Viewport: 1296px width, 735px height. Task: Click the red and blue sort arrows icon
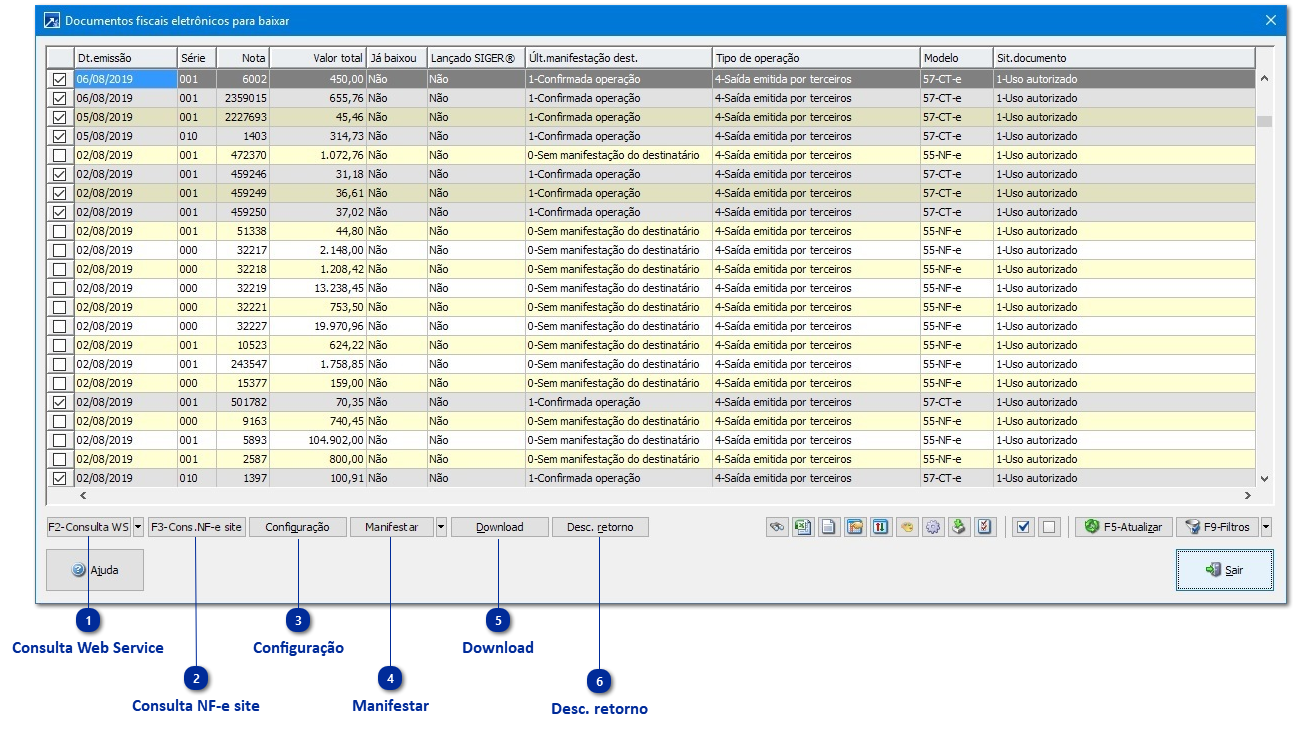click(x=881, y=527)
